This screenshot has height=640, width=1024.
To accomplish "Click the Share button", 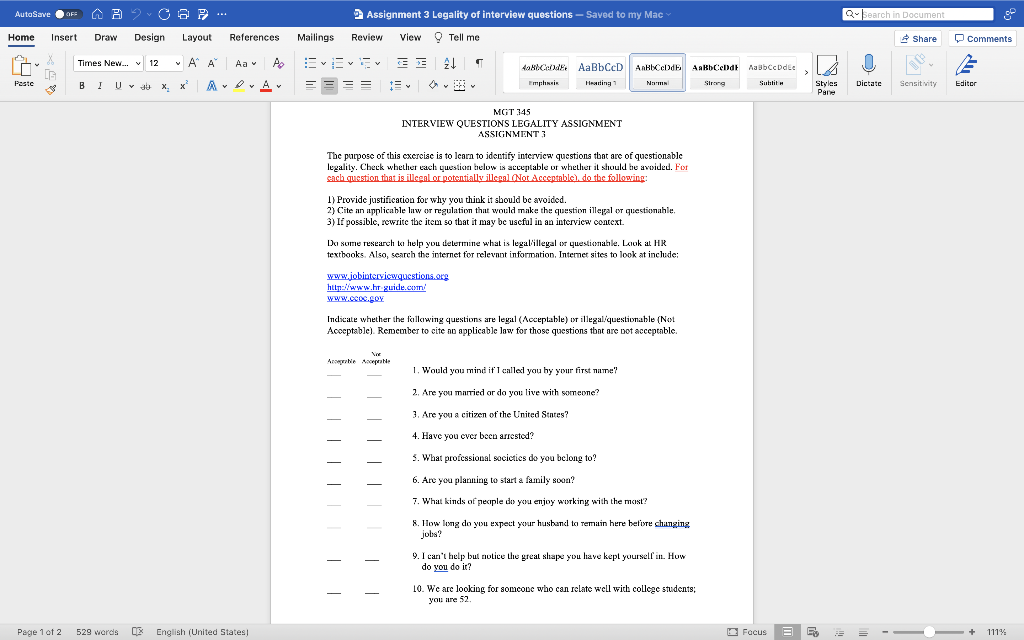I will (x=917, y=38).
